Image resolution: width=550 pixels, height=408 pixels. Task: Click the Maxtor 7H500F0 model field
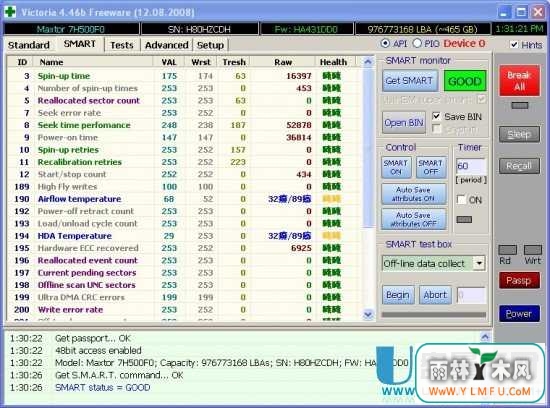click(71, 29)
